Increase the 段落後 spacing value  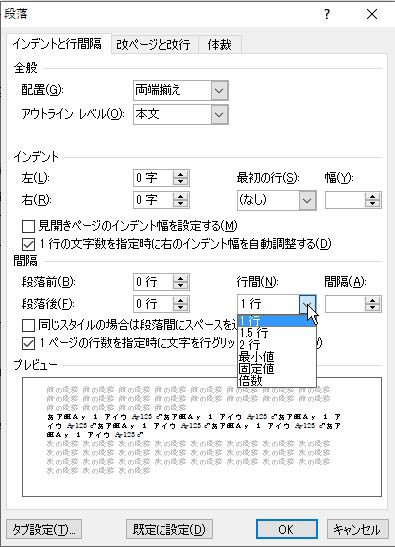point(180,300)
